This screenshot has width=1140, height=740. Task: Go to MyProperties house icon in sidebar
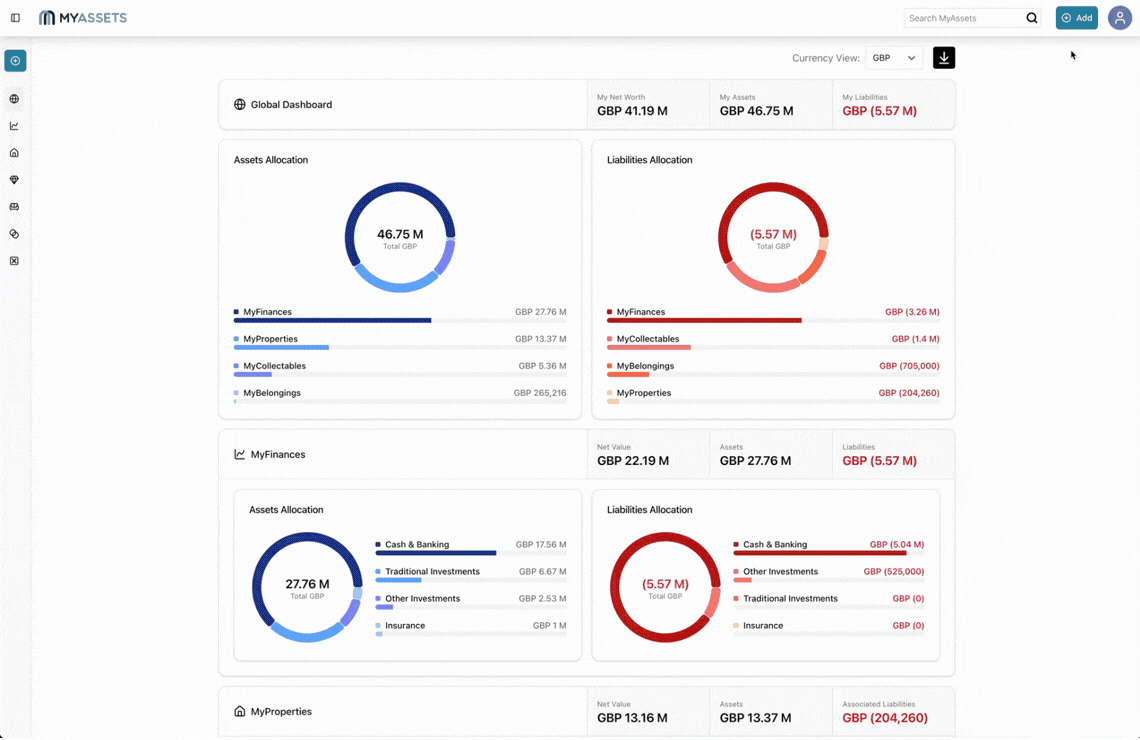pyautogui.click(x=14, y=153)
